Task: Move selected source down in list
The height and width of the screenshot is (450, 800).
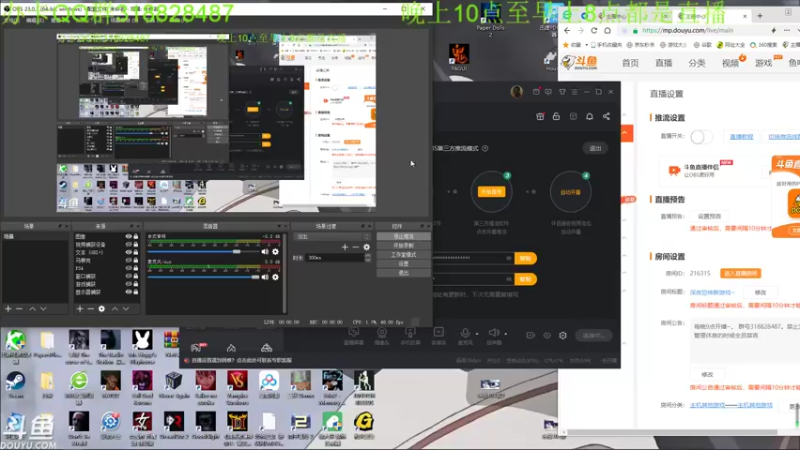Action: point(126,309)
